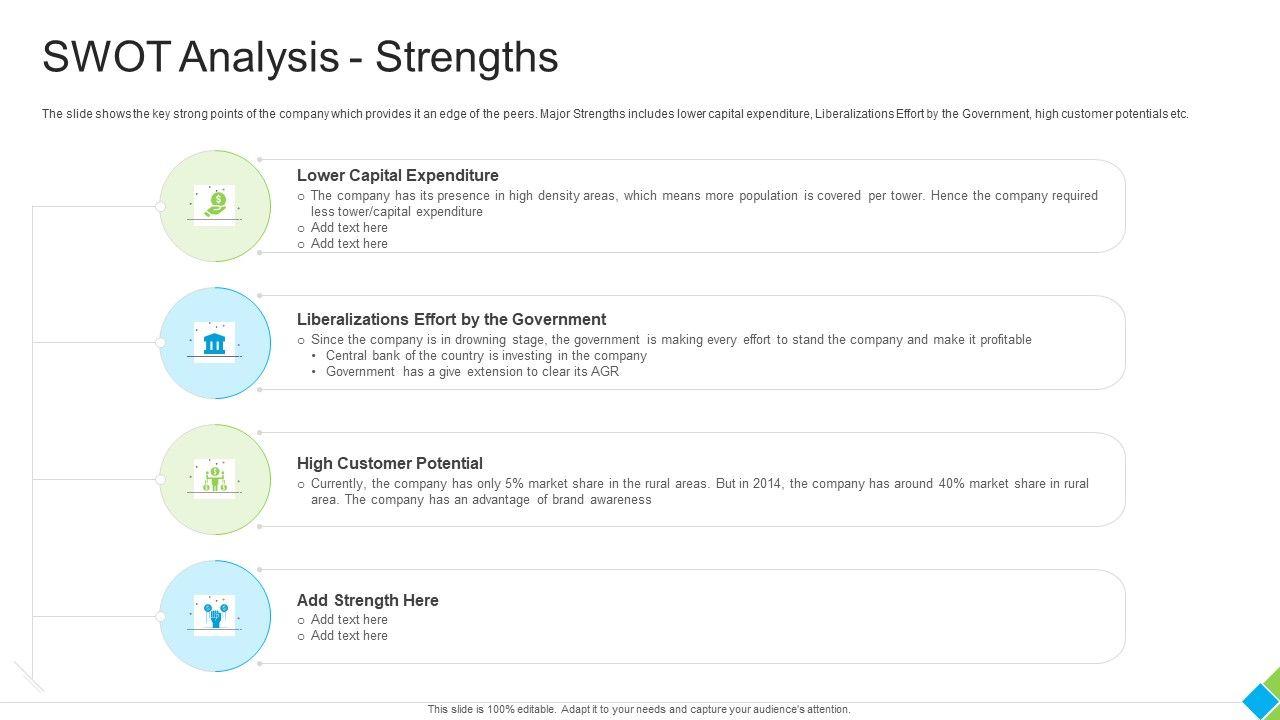Click the "Lower Capital Expenditure" heading

pos(398,176)
